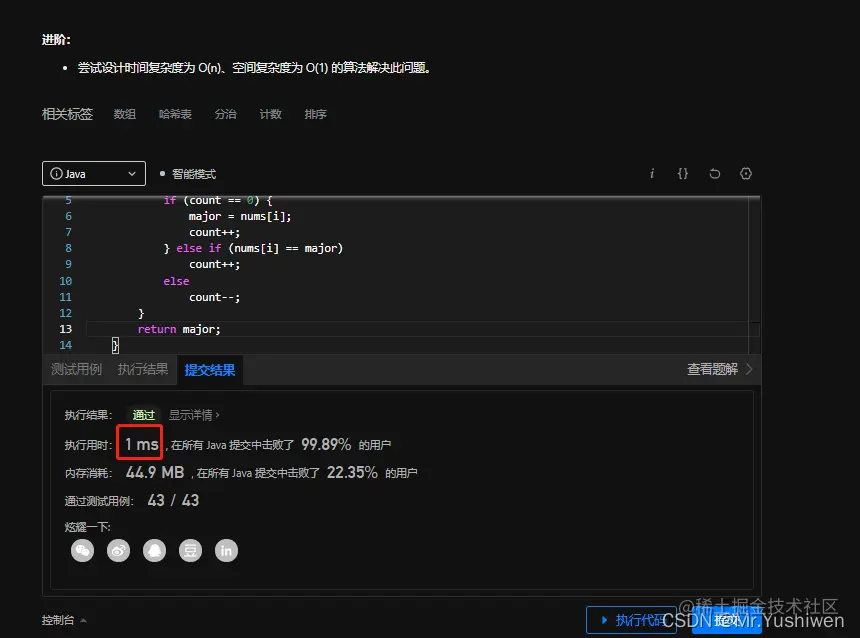The width and height of the screenshot is (860, 638).
Task: Open the Java language dropdown
Action: pos(93,173)
